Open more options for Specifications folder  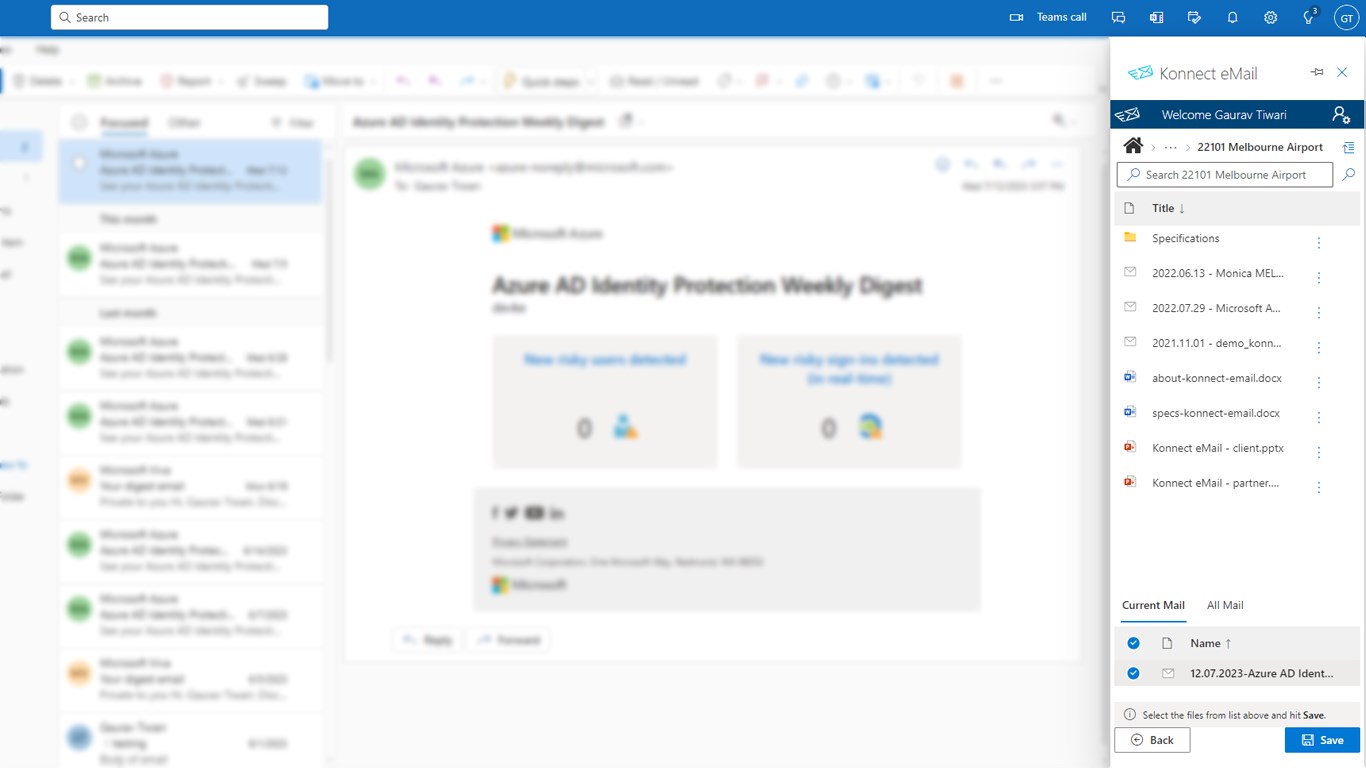coord(1319,243)
